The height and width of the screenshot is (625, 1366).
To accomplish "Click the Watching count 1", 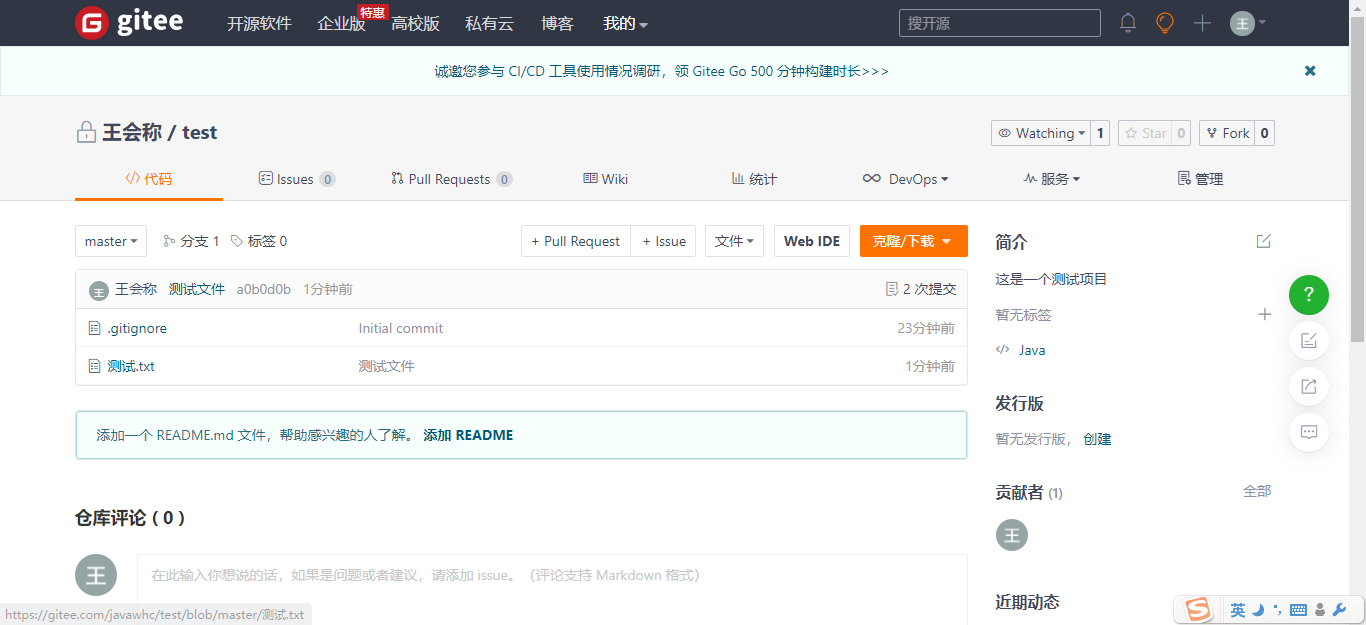I will pos(1100,133).
